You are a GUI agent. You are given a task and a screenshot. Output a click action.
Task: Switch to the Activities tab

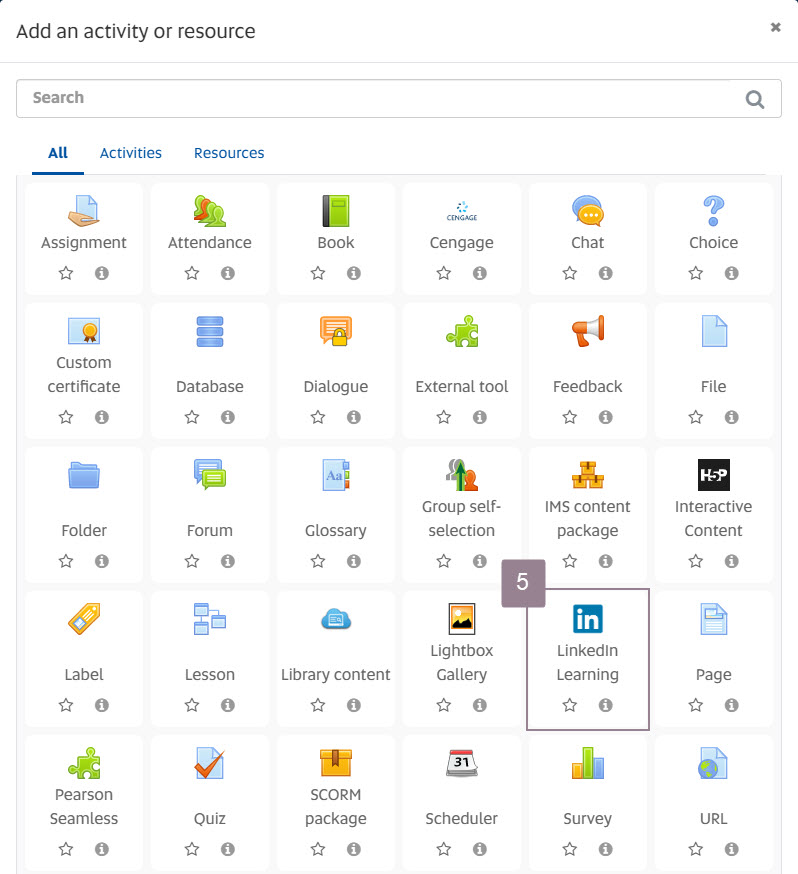[x=130, y=153]
